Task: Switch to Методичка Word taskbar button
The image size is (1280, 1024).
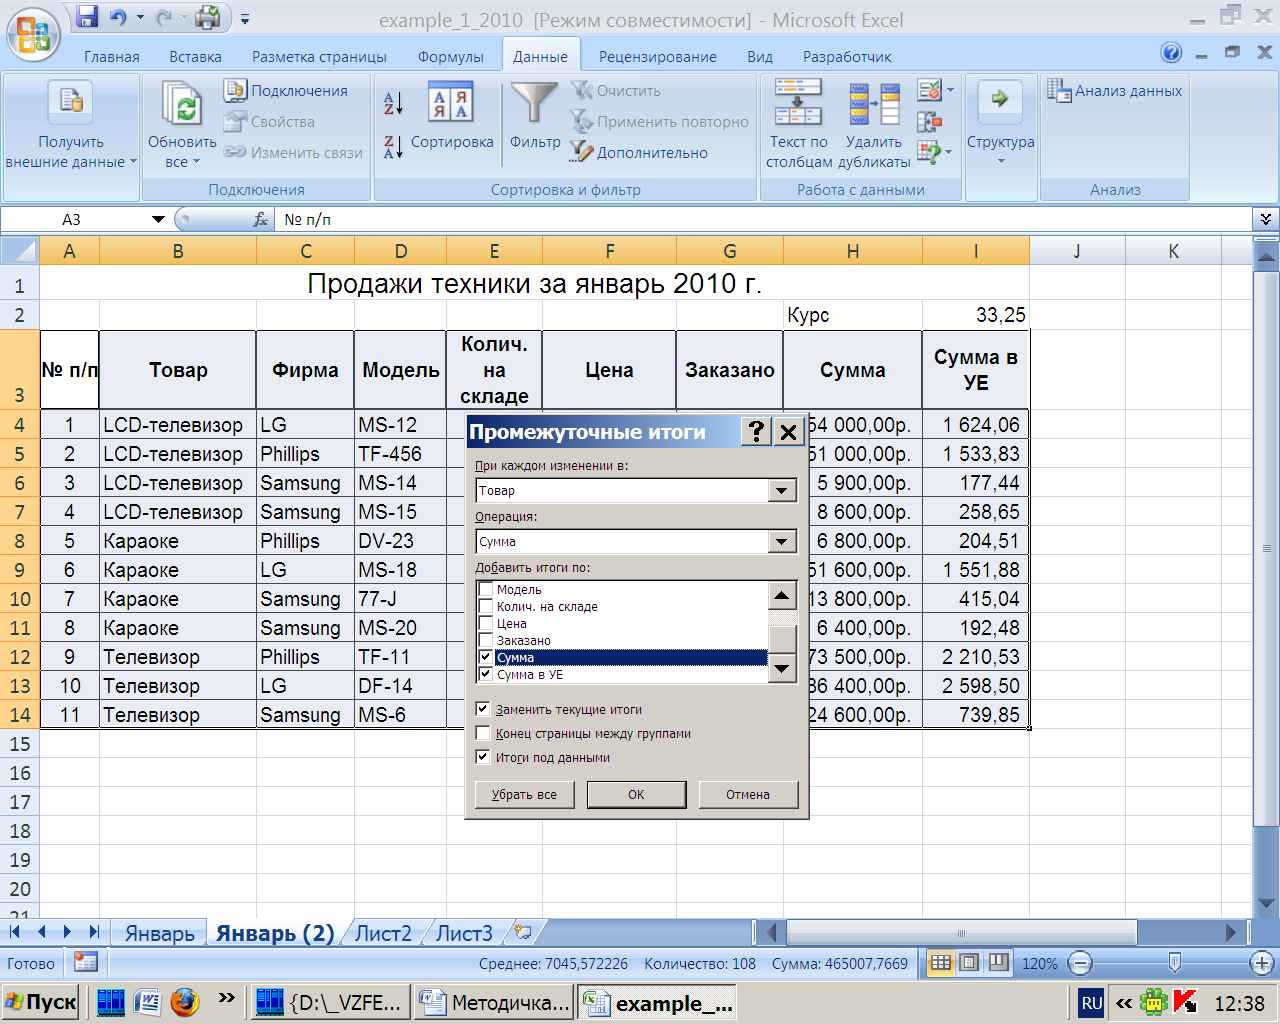Action: (495, 1002)
